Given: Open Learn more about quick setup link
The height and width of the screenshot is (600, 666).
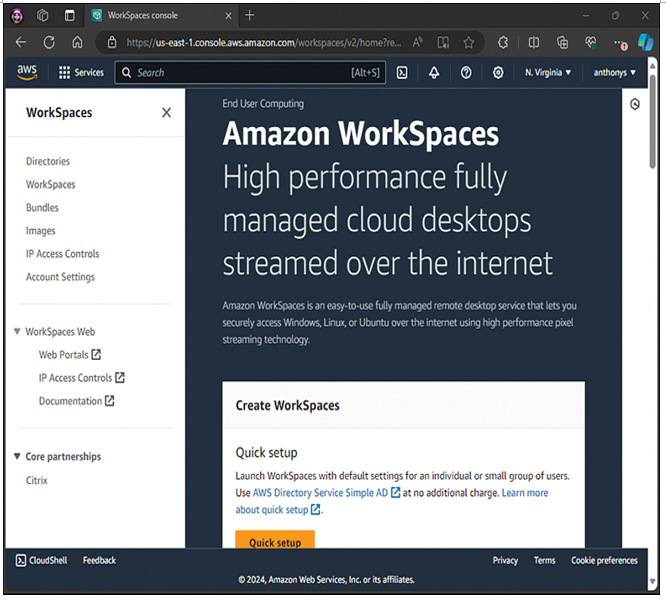Looking at the screenshot, I should pos(525,493).
